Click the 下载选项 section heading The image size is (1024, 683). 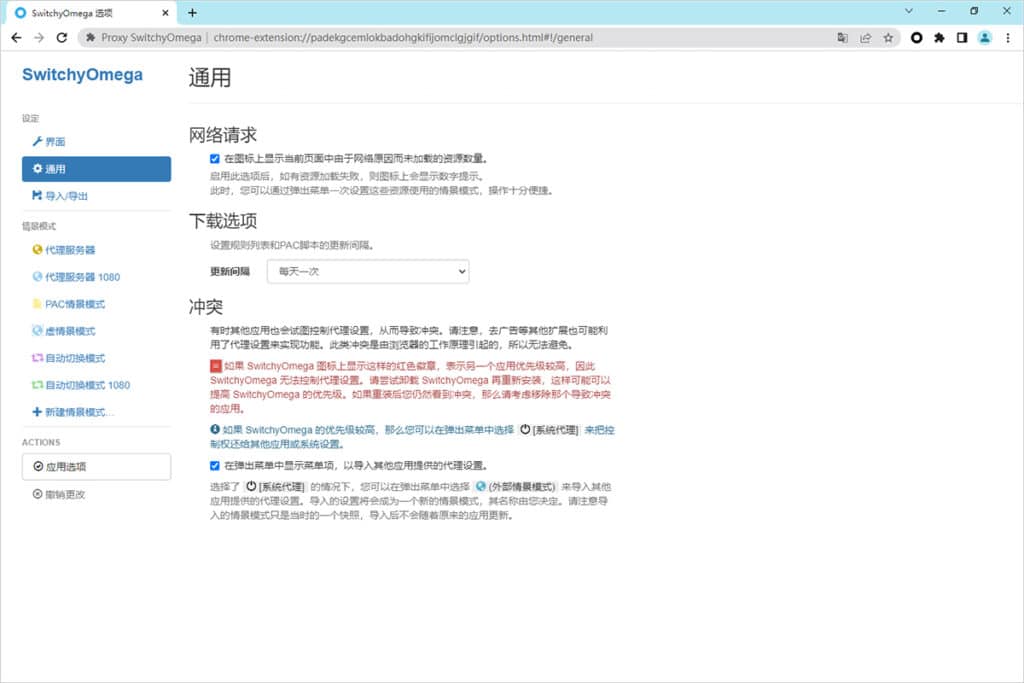223,221
